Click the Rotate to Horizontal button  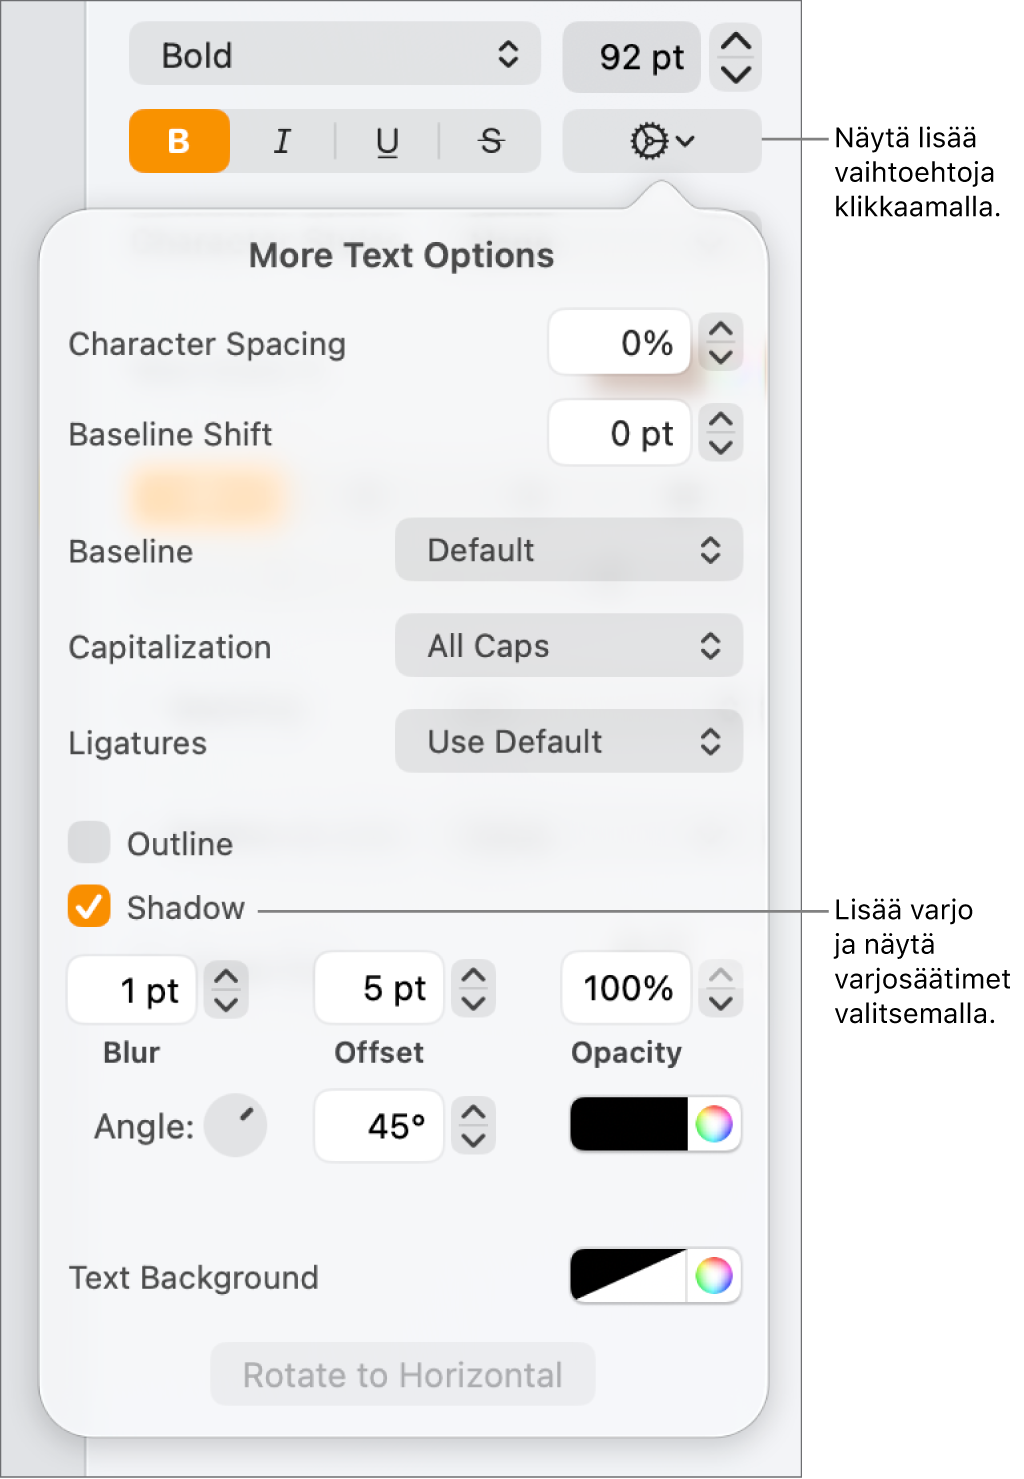pyautogui.click(x=402, y=1375)
